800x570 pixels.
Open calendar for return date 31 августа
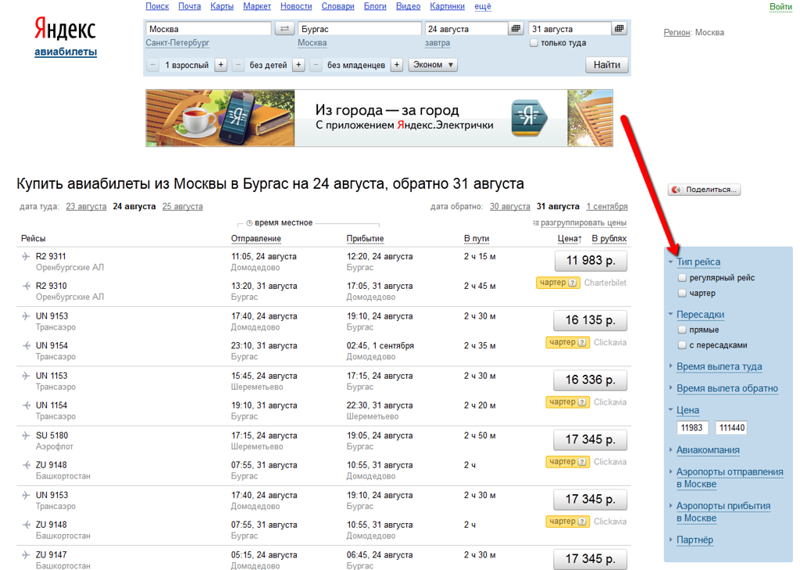[619, 29]
